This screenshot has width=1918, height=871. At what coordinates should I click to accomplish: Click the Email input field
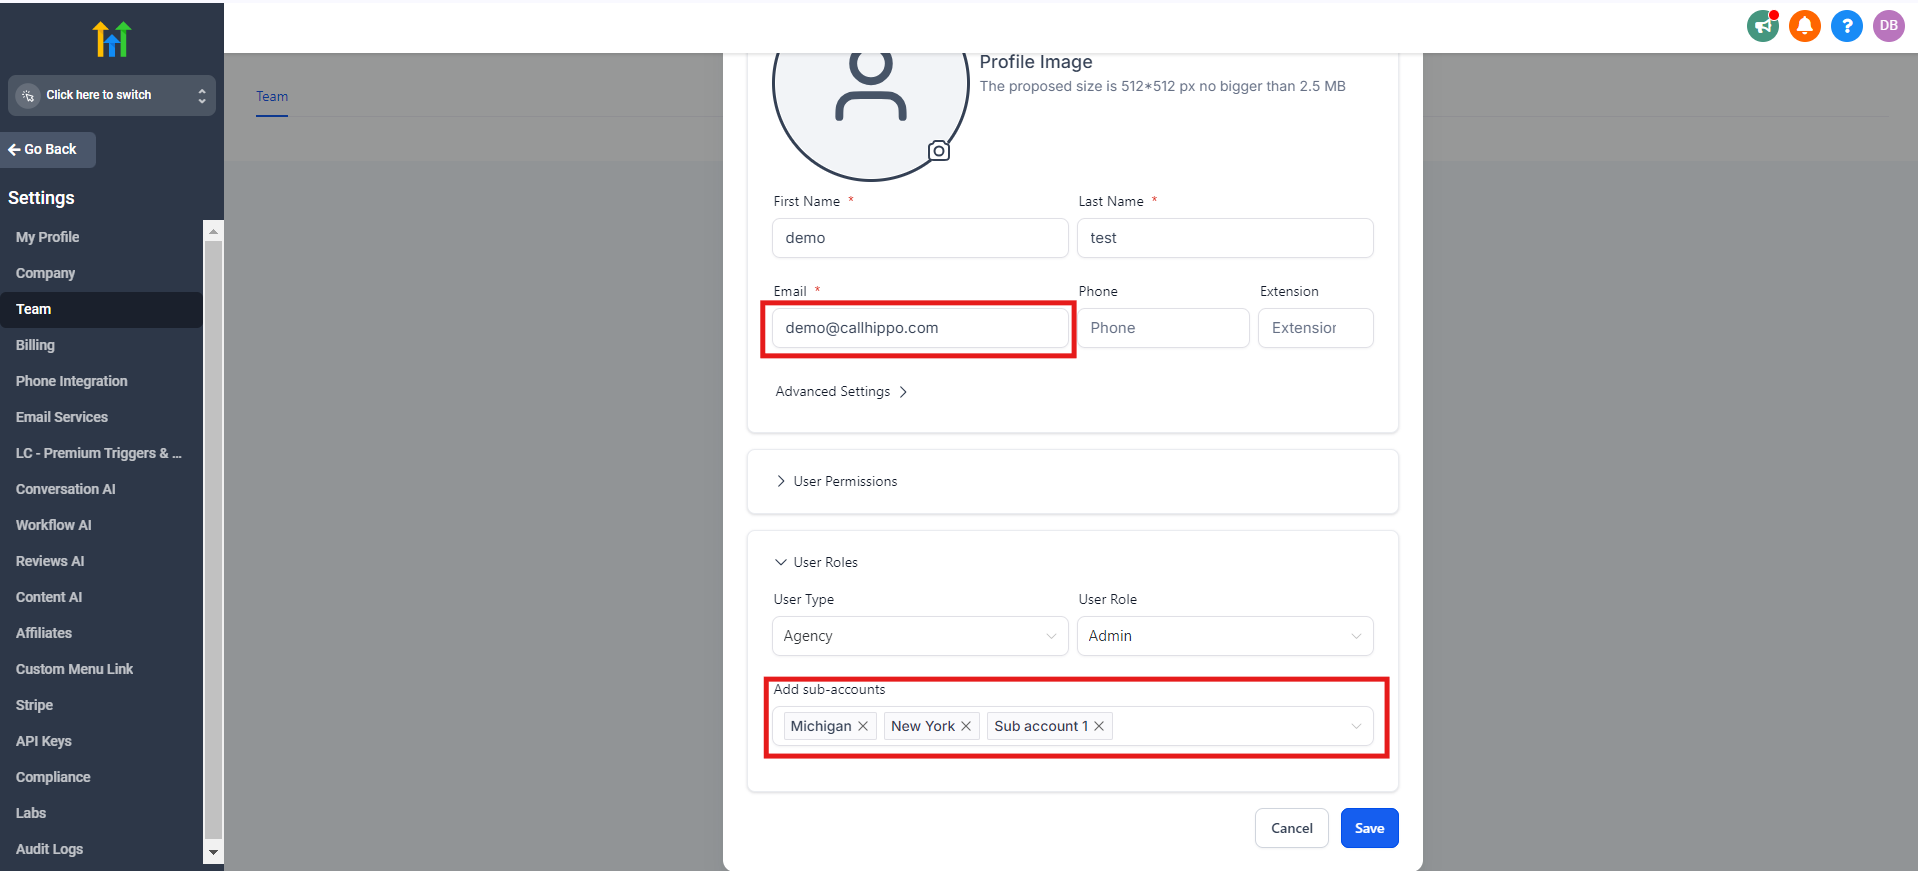[920, 328]
